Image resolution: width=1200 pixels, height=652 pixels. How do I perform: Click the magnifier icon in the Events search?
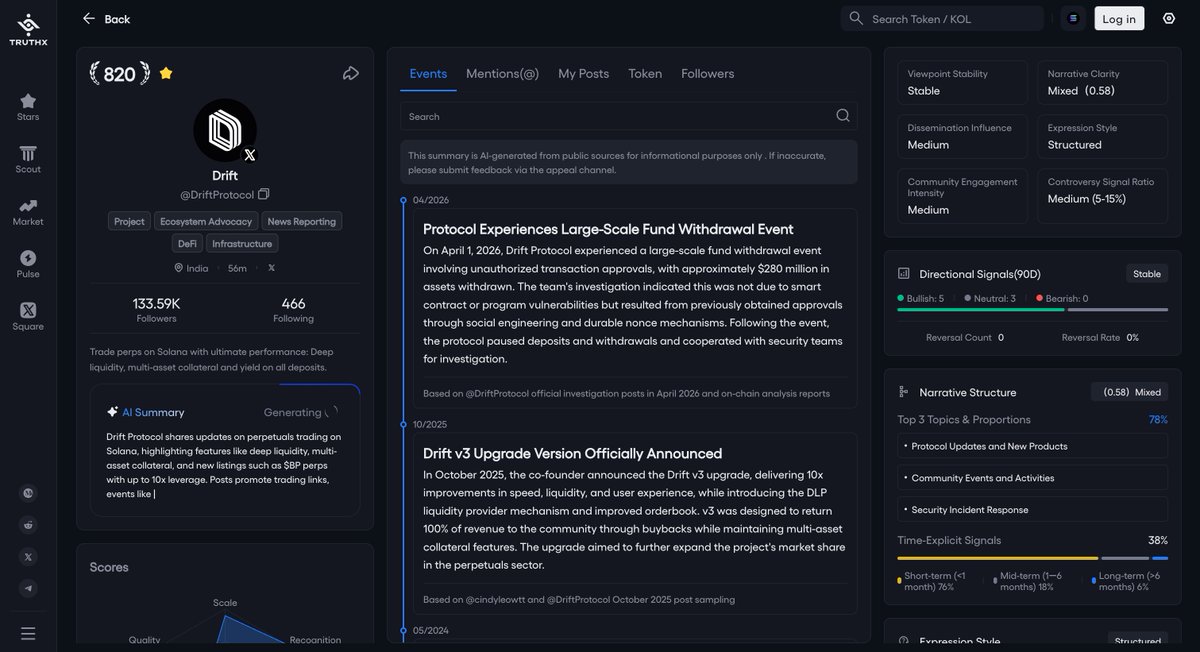pos(843,116)
